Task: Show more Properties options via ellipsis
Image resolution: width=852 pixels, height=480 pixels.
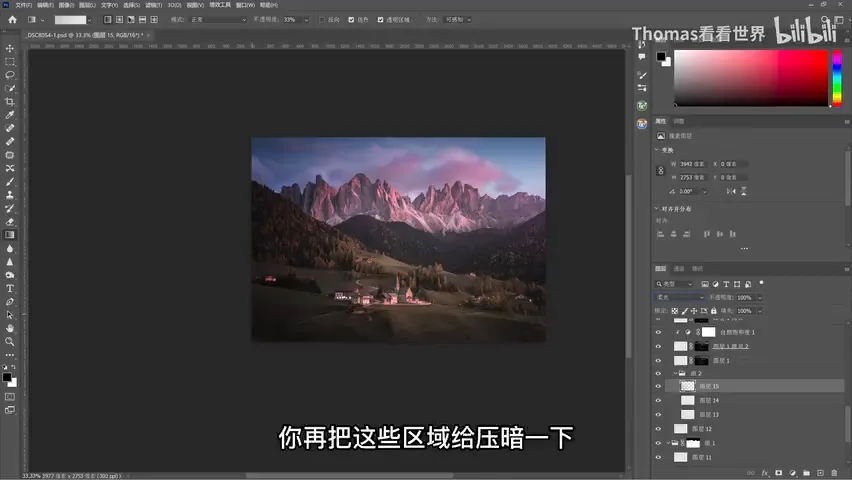Action: pos(744,248)
